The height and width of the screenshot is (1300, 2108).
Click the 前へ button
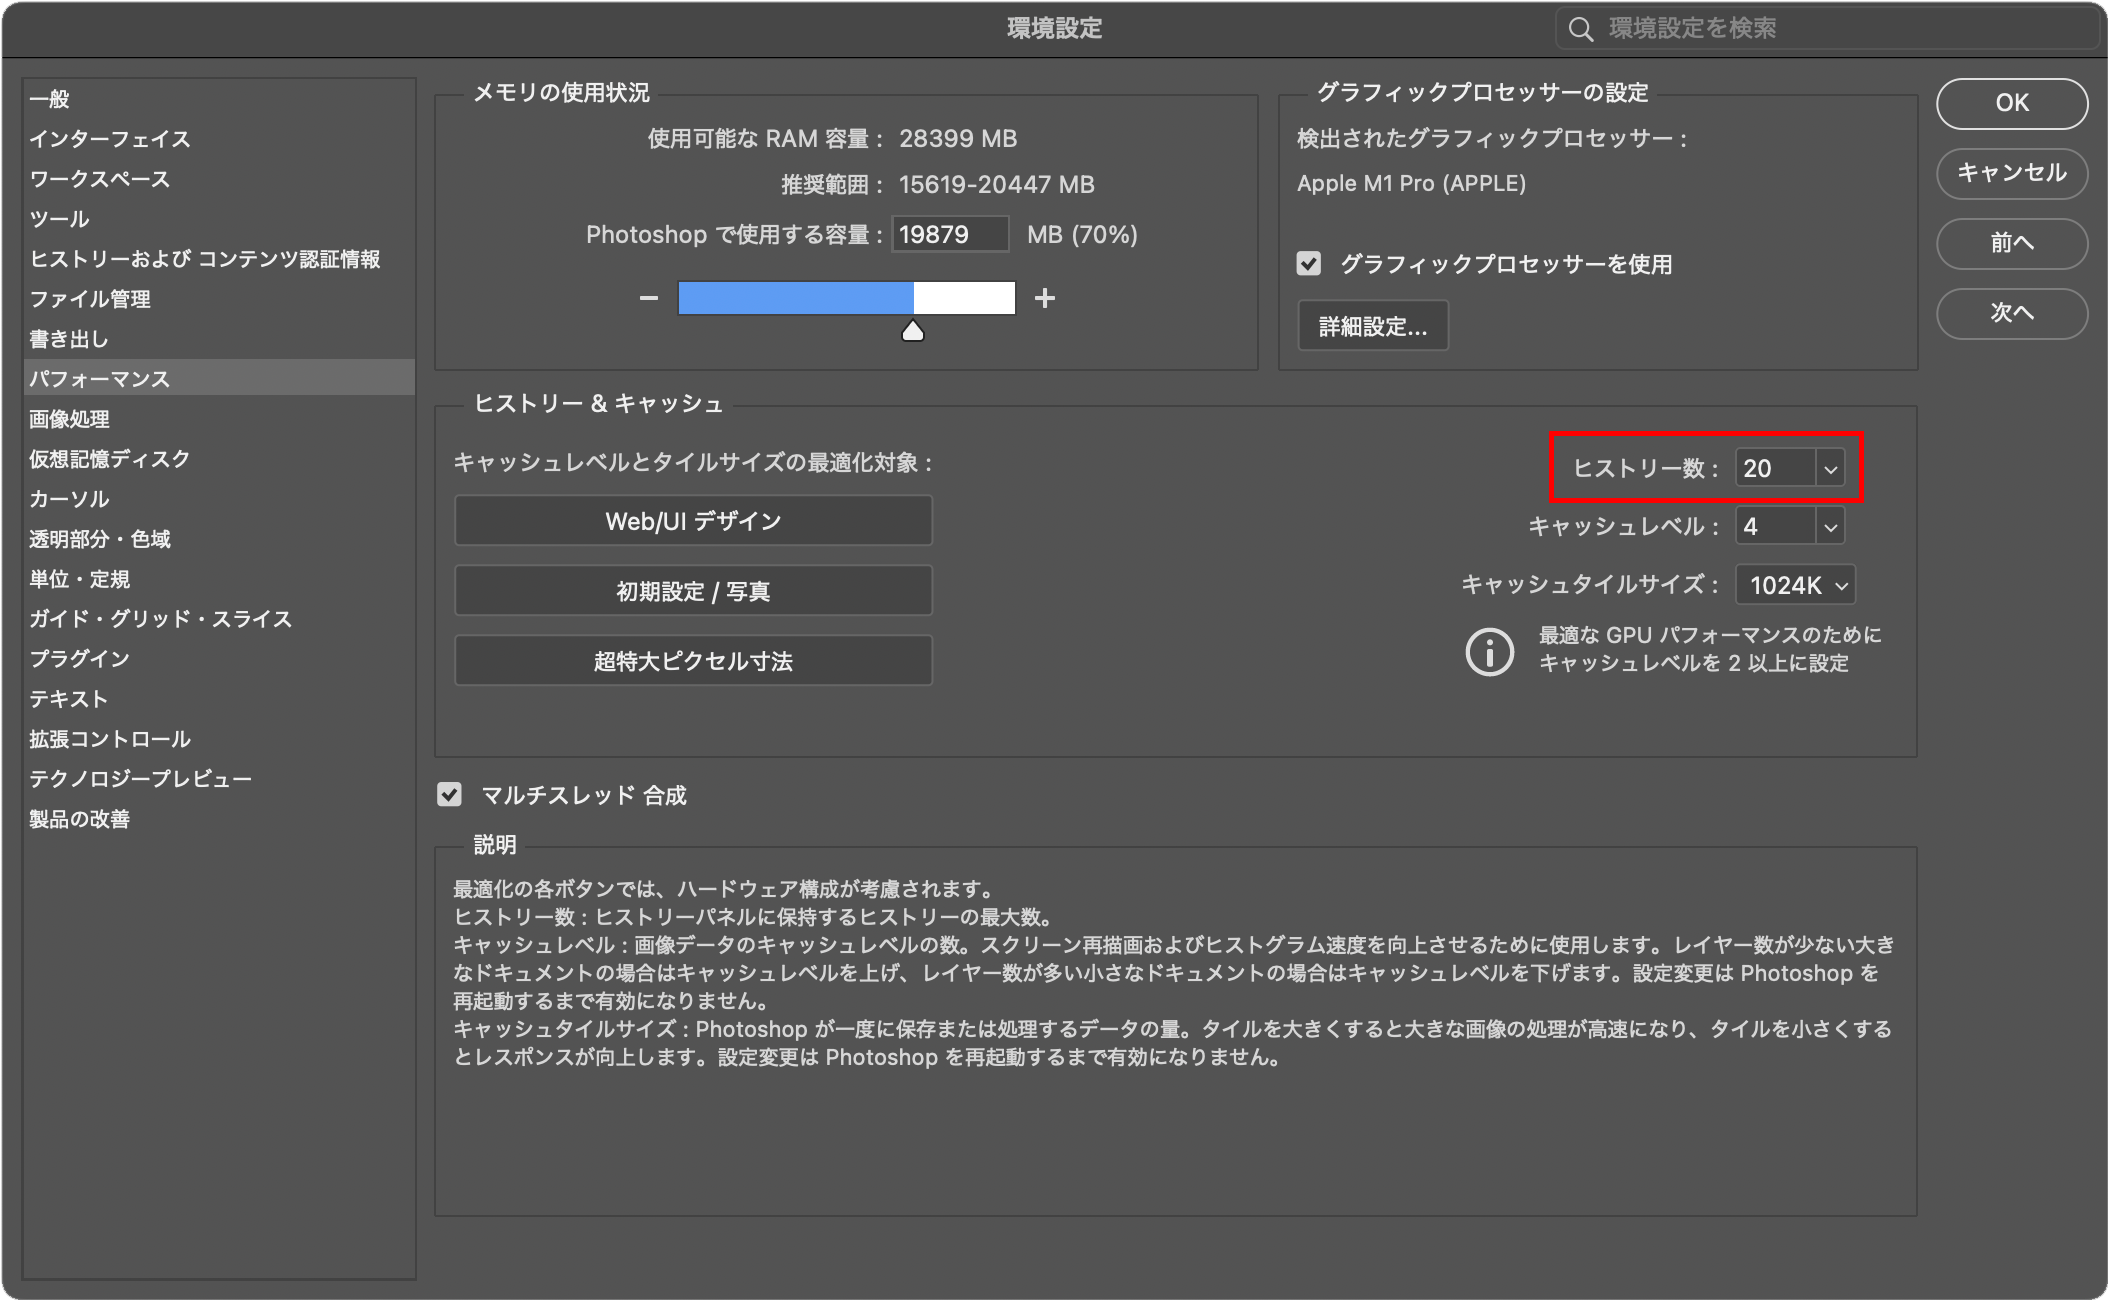[2011, 243]
